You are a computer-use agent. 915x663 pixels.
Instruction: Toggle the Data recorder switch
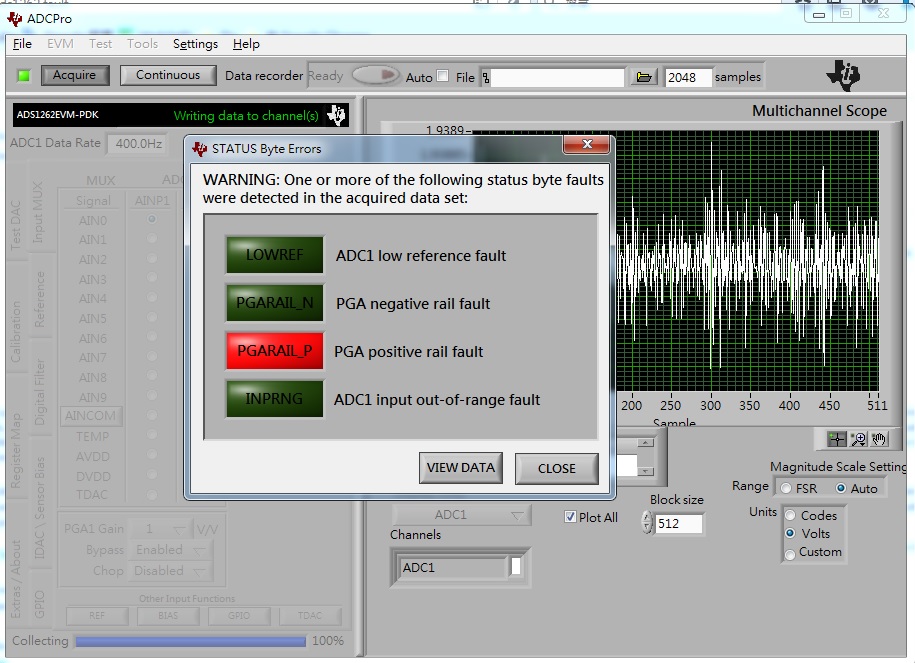[x=375, y=75]
